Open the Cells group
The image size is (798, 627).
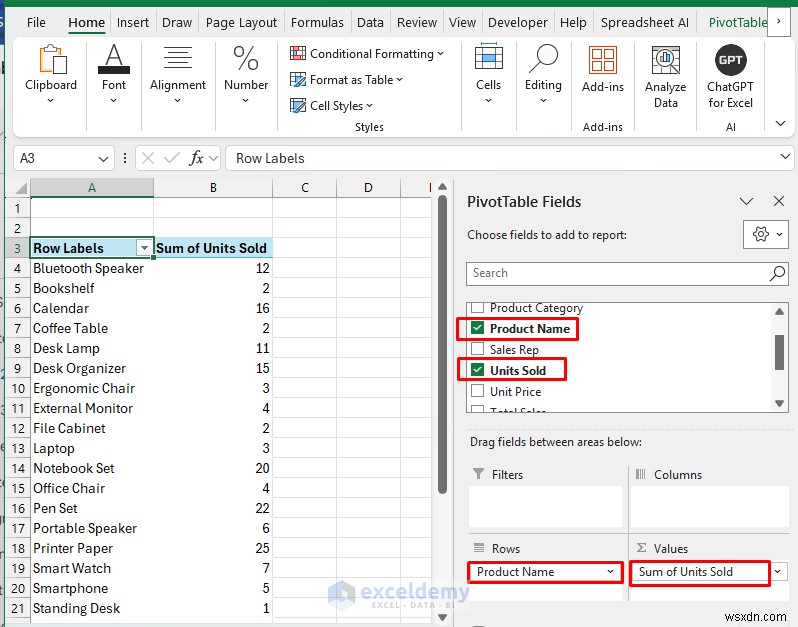[489, 74]
